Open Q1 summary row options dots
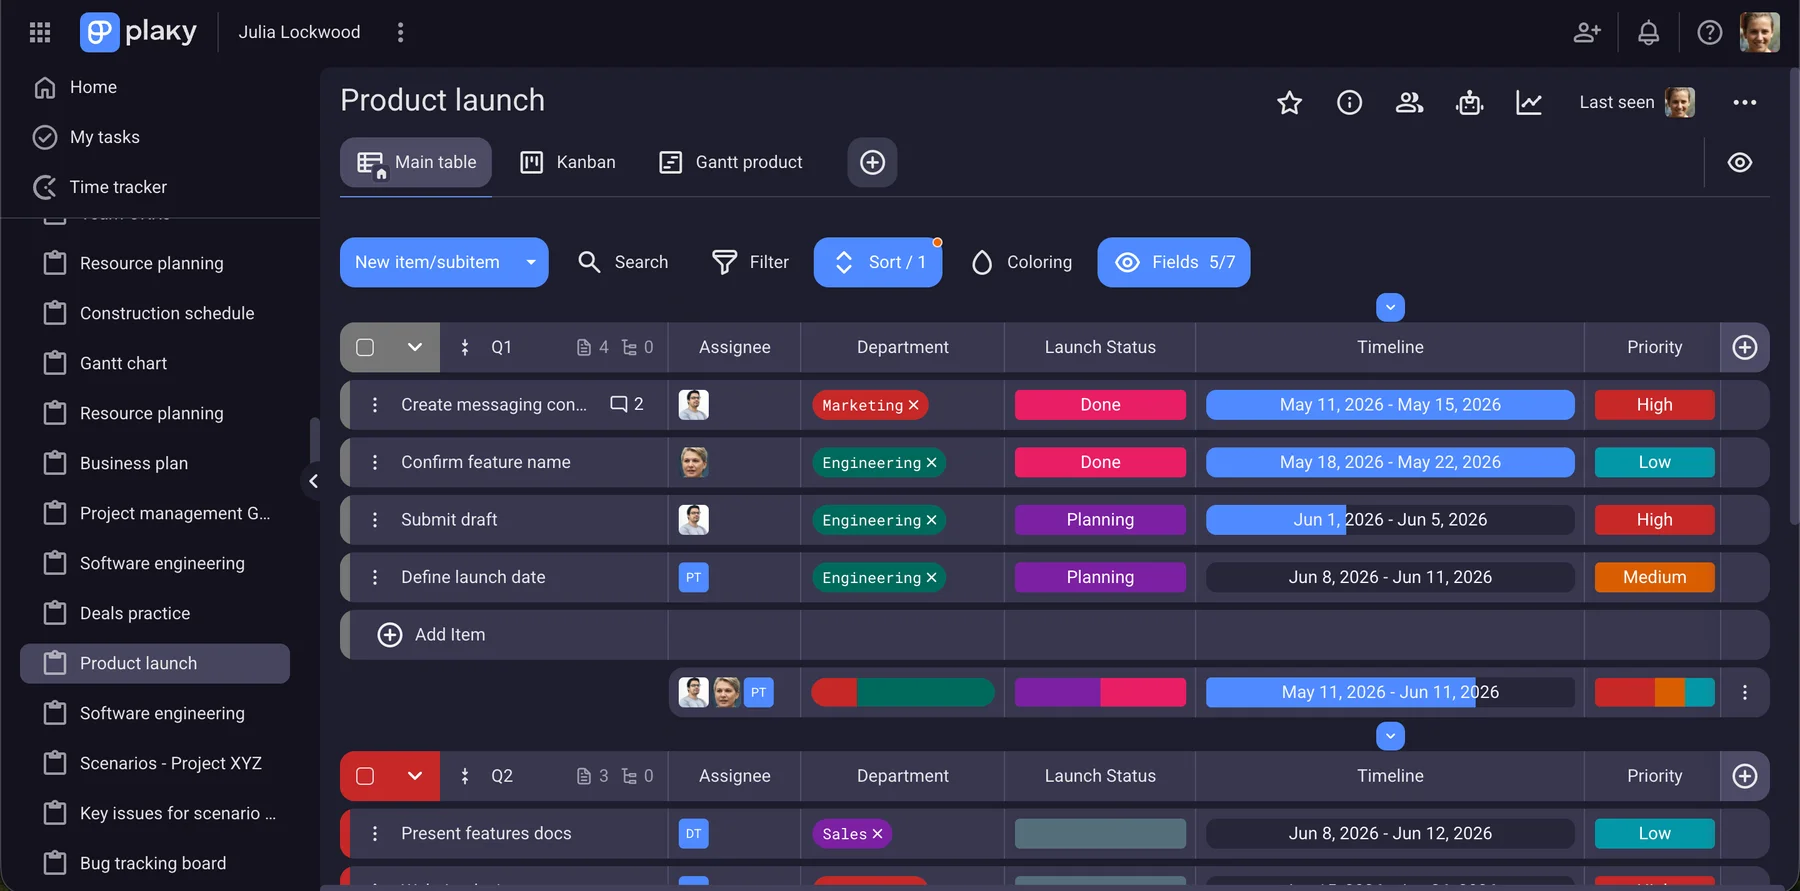The image size is (1800, 891). tap(1745, 692)
